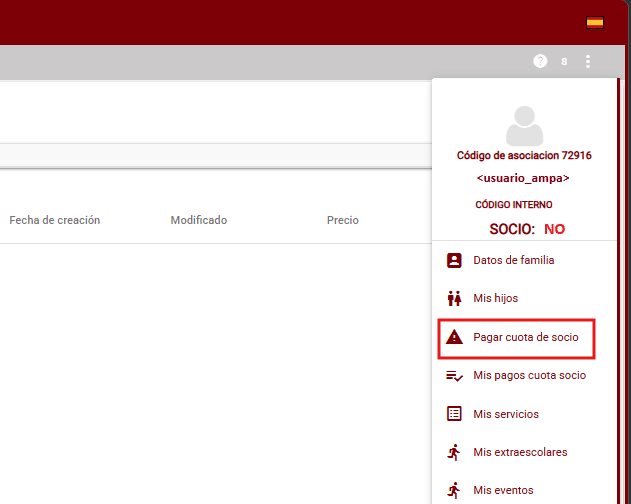The image size is (631, 504).
Task: Click the Mis pagos checklist icon
Action: (x=454, y=376)
